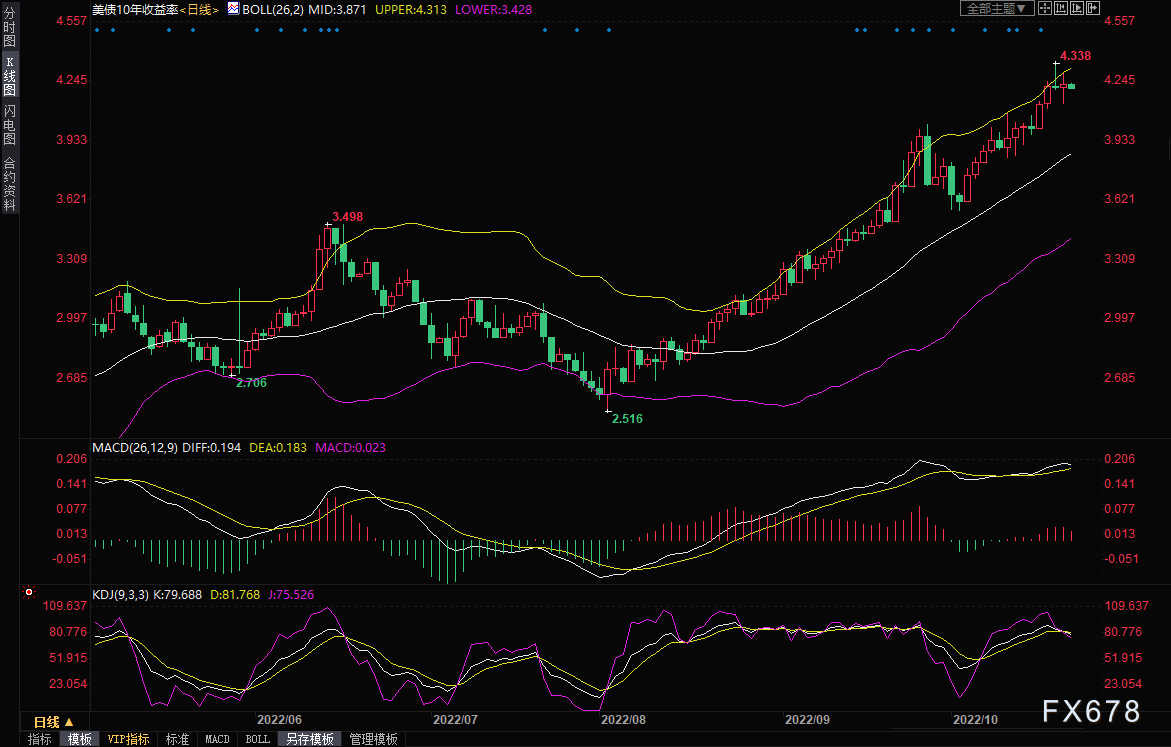
Task: Click the VIP指标 button
Action: pos(128,739)
